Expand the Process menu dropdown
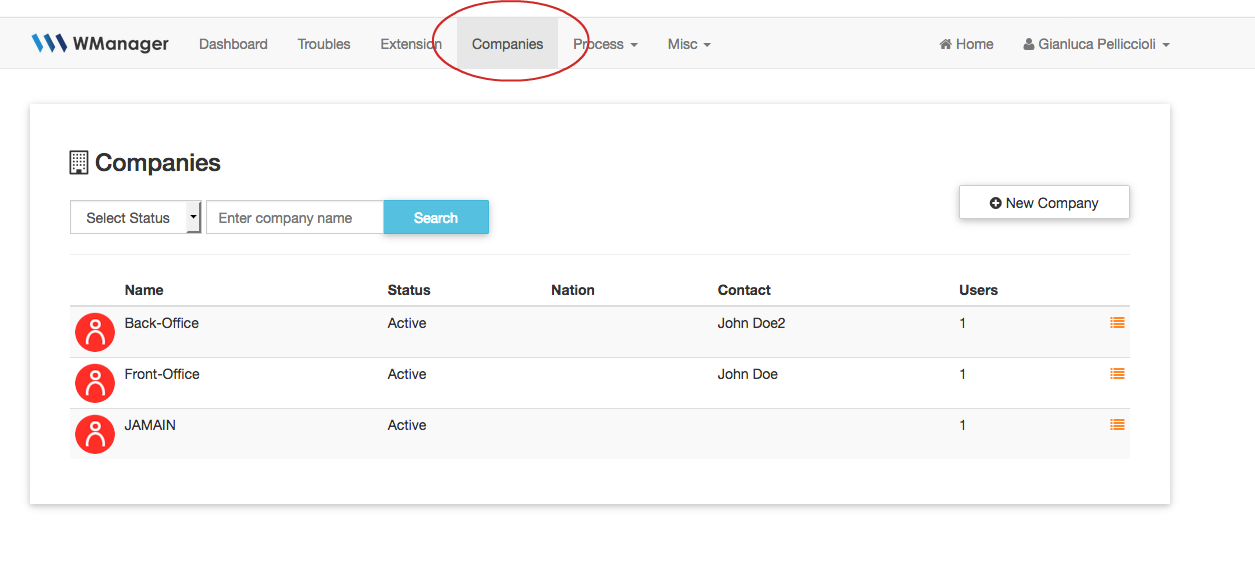Image resolution: width=1255 pixels, height=581 pixels. tap(604, 44)
